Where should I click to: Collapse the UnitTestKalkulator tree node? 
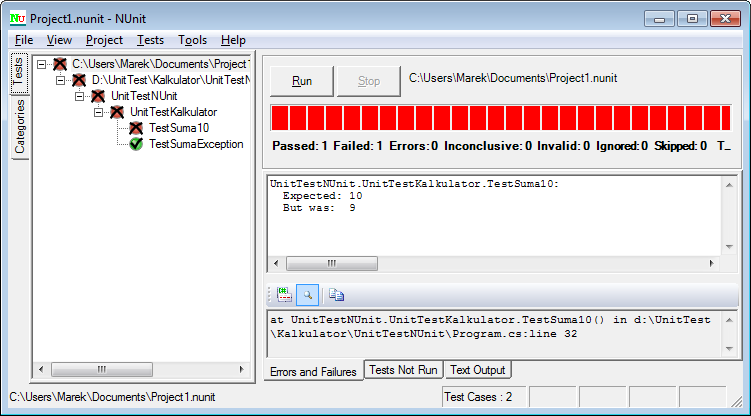pos(99,112)
